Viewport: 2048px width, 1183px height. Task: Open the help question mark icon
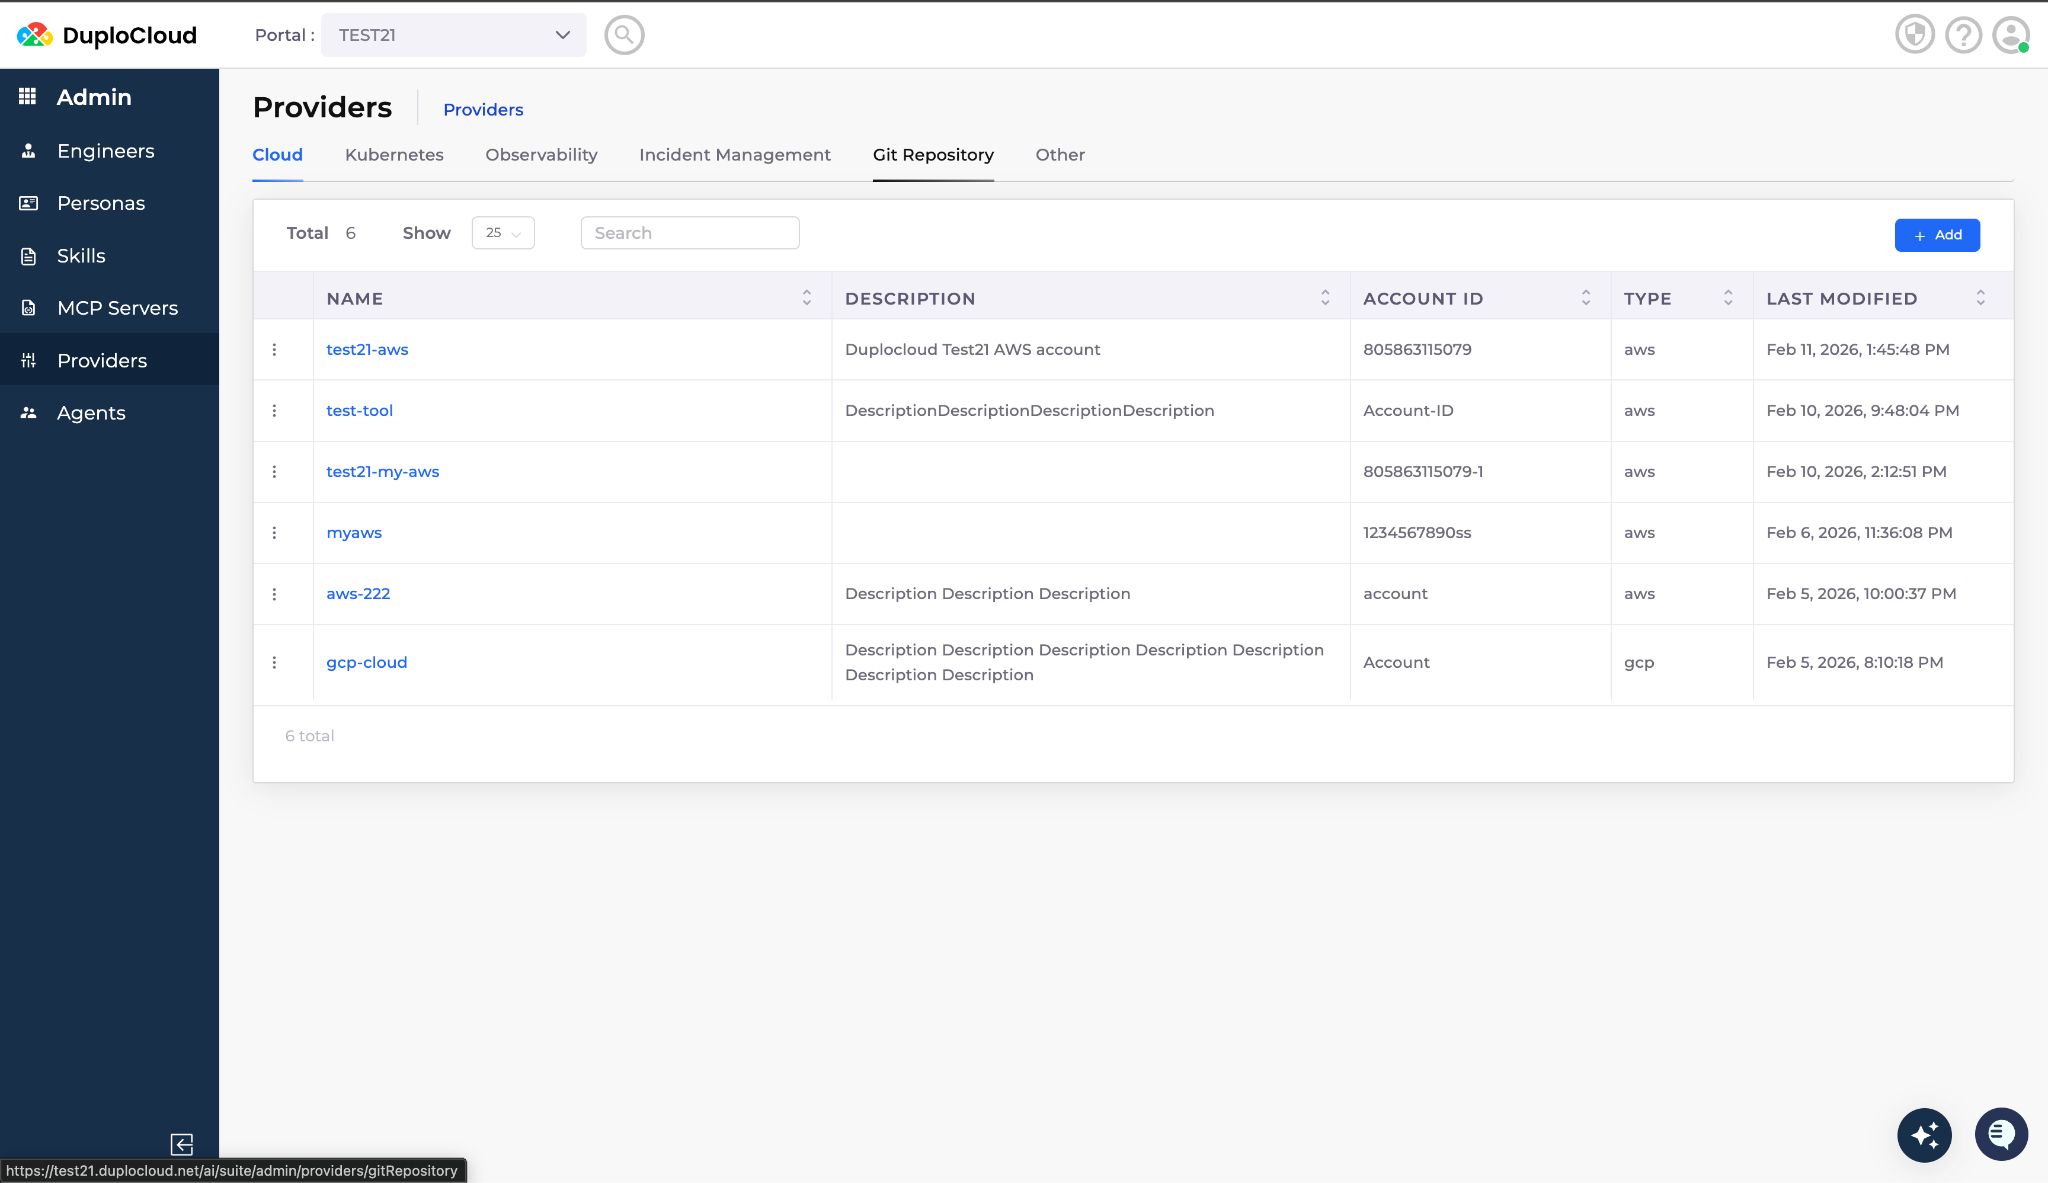(x=1963, y=35)
